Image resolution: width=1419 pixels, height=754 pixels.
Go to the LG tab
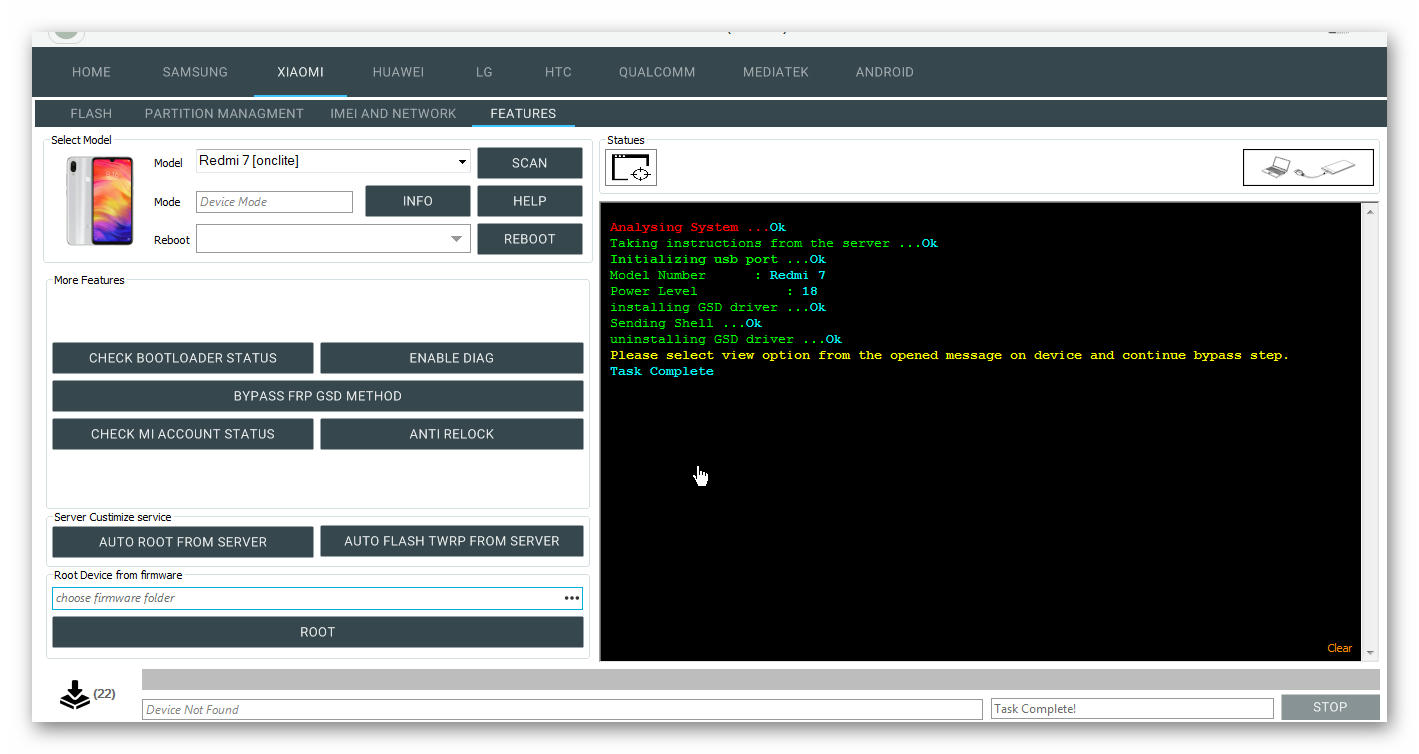pos(484,72)
